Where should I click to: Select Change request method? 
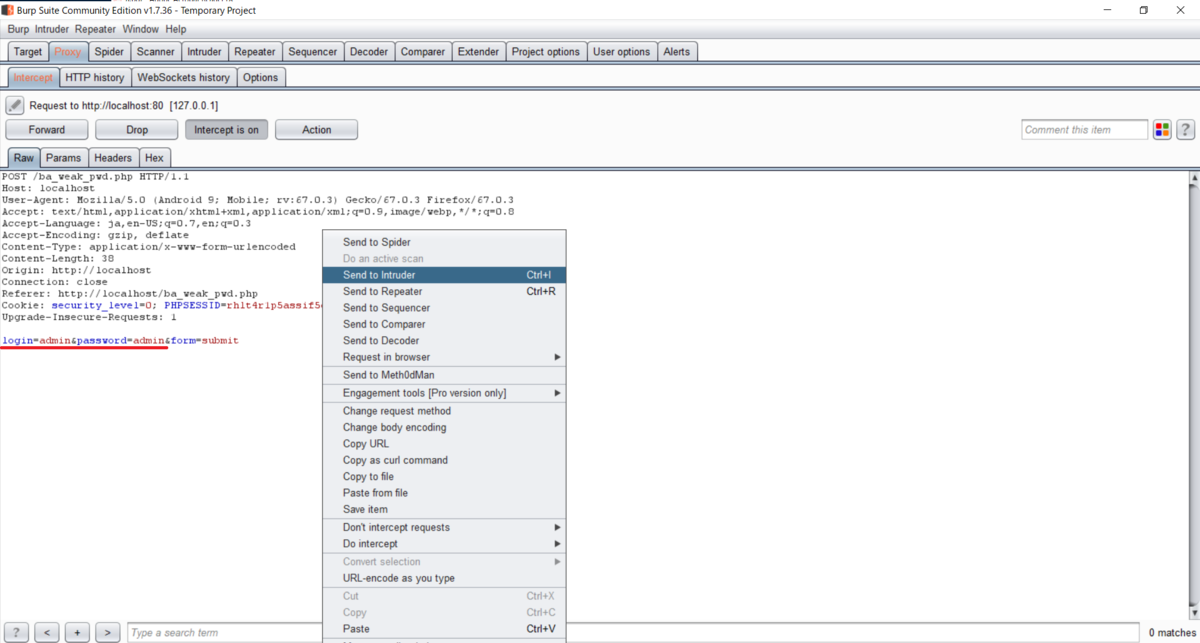click(x=444, y=411)
